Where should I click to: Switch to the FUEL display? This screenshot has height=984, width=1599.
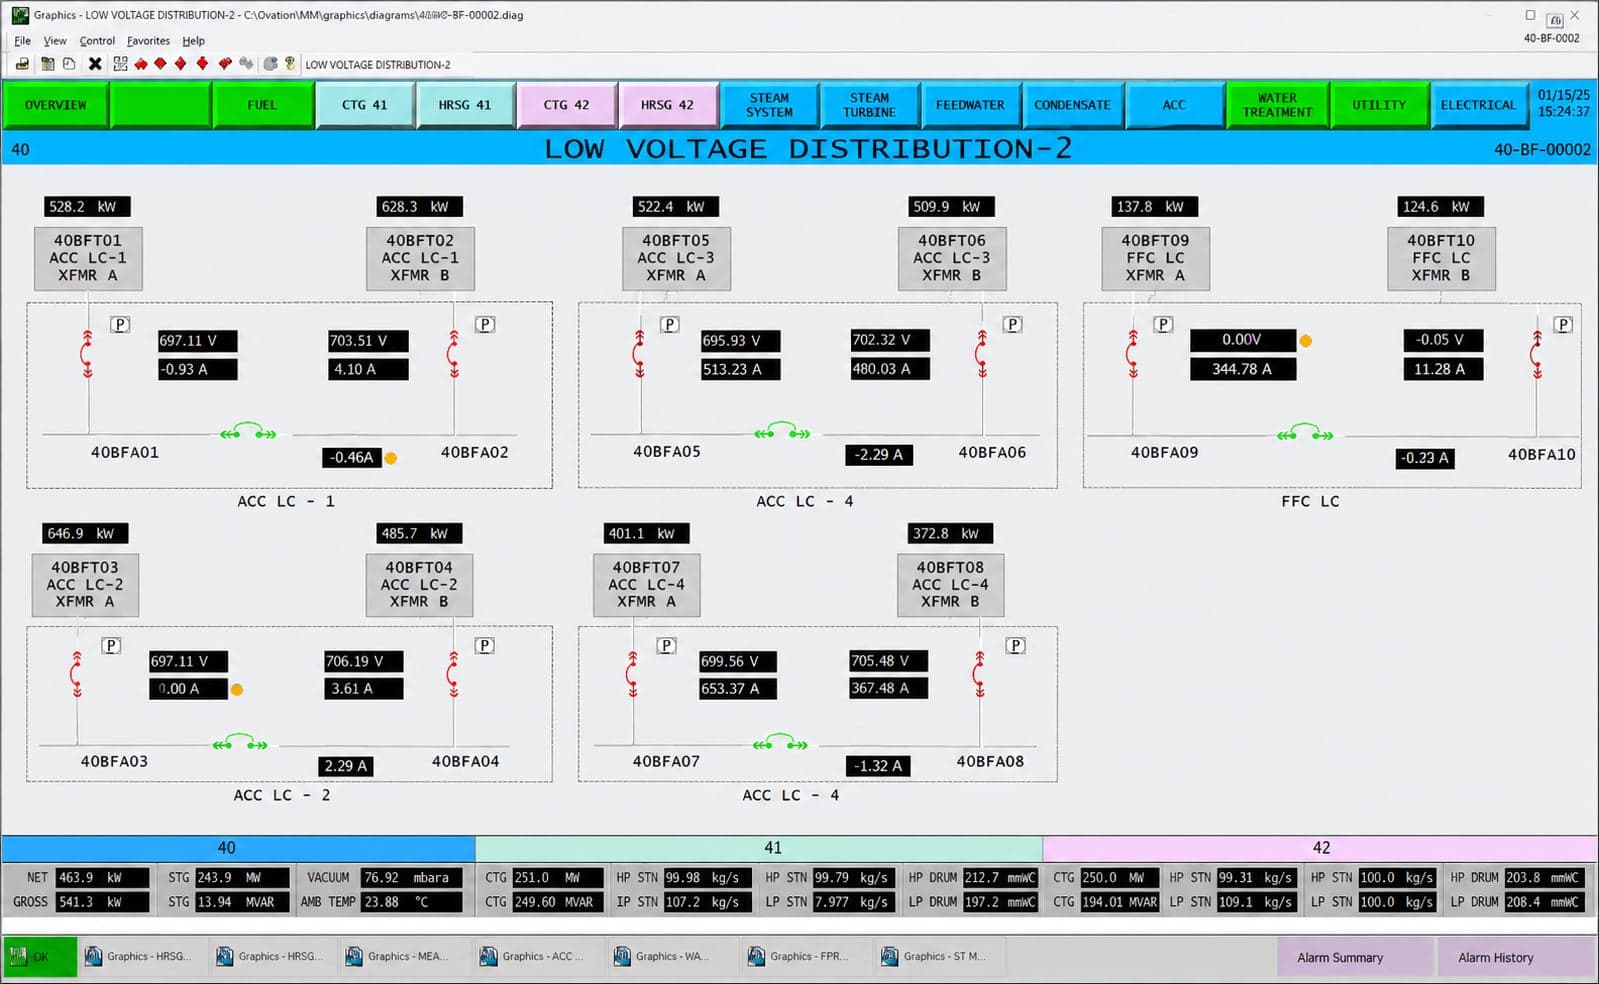click(x=262, y=105)
